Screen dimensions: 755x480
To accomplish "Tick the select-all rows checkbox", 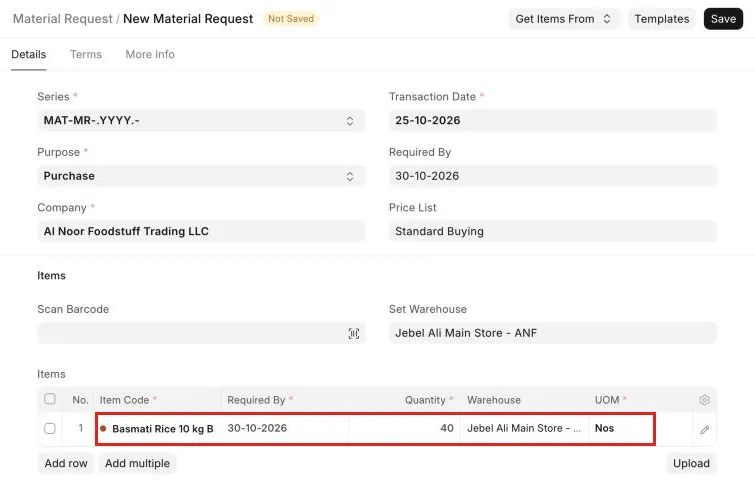I will tap(50, 399).
